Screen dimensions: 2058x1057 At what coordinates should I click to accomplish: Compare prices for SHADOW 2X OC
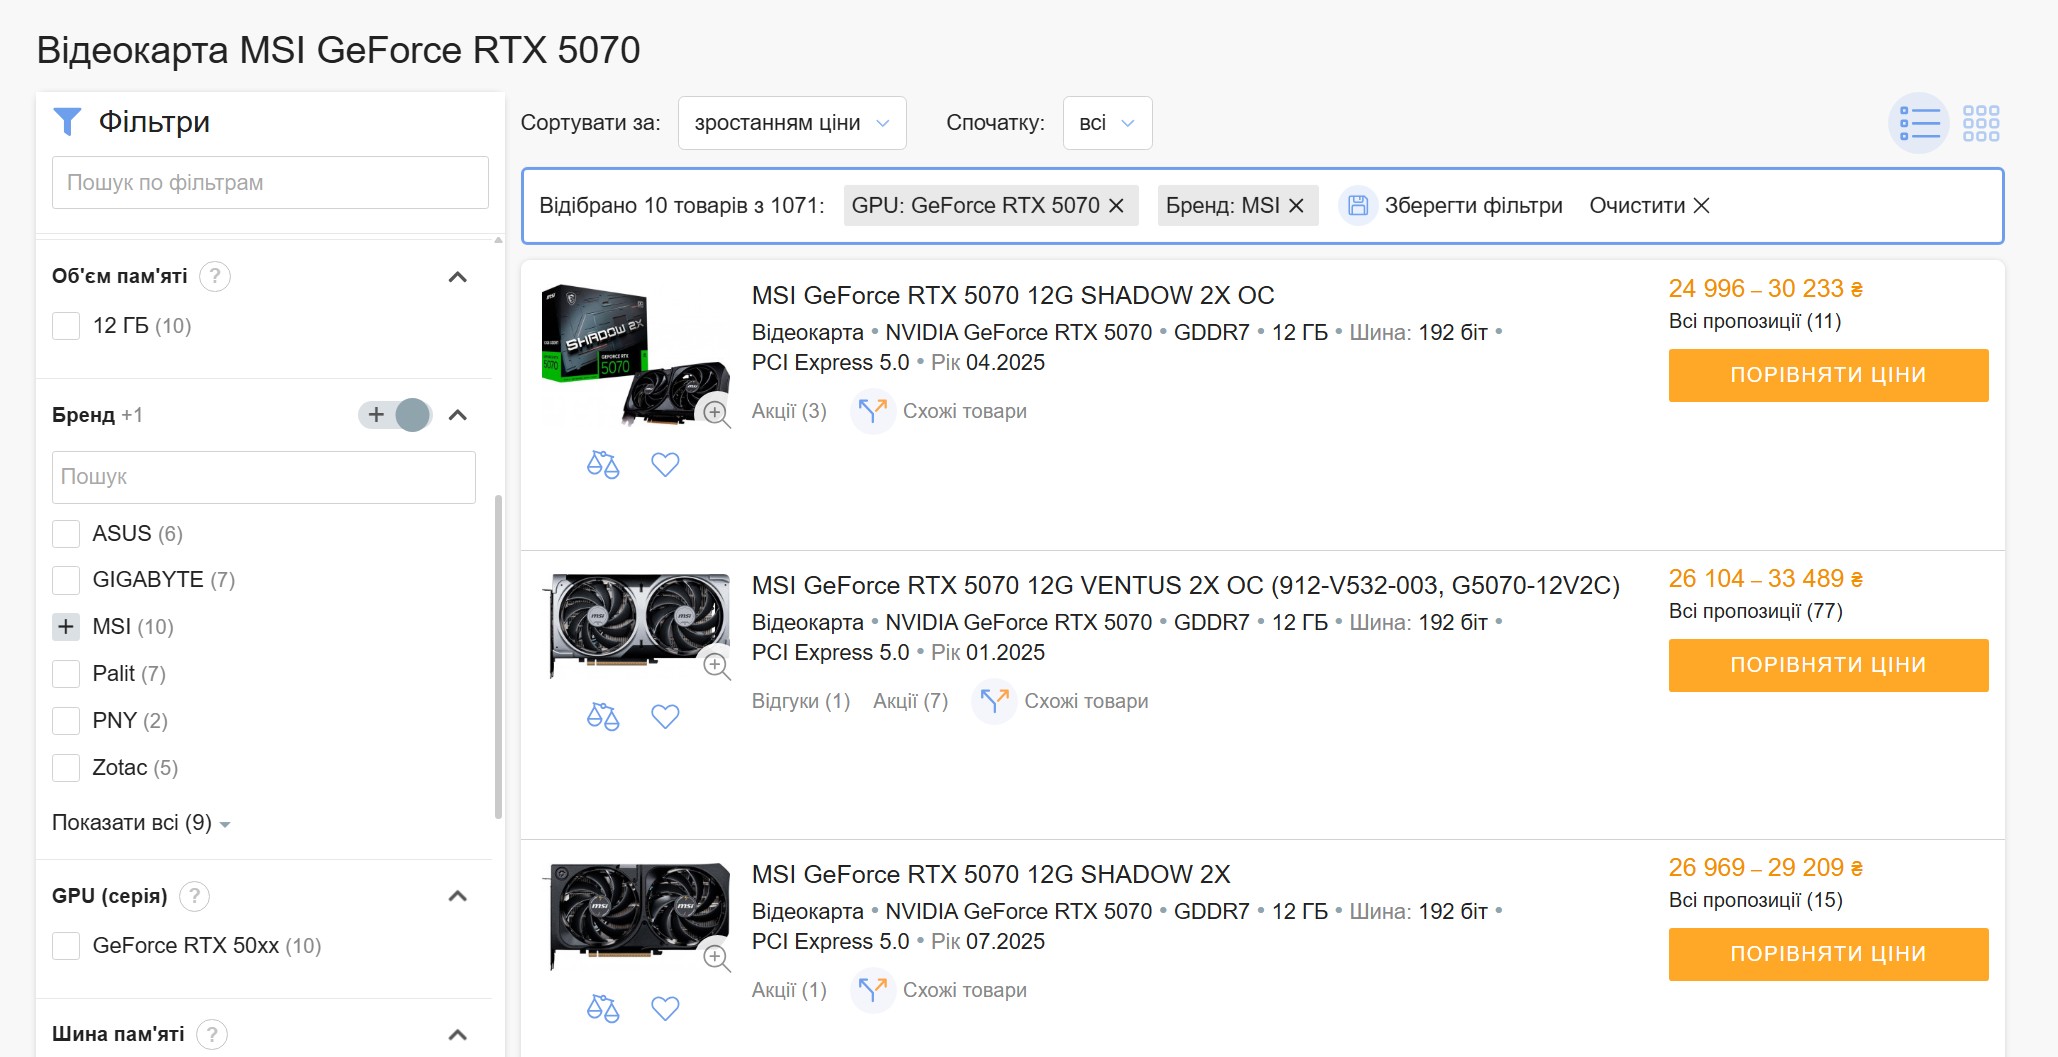click(1828, 375)
